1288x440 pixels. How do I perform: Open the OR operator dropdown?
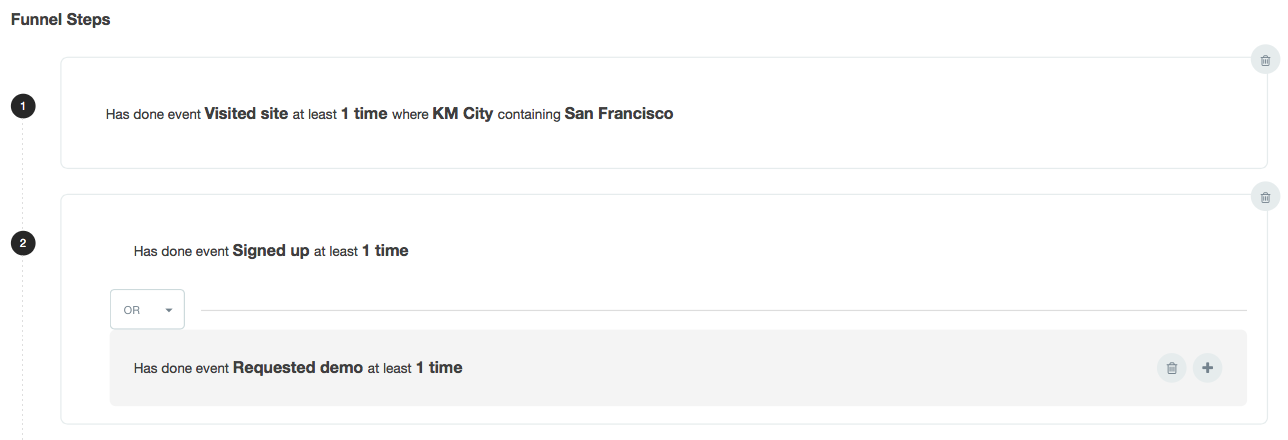coord(147,310)
